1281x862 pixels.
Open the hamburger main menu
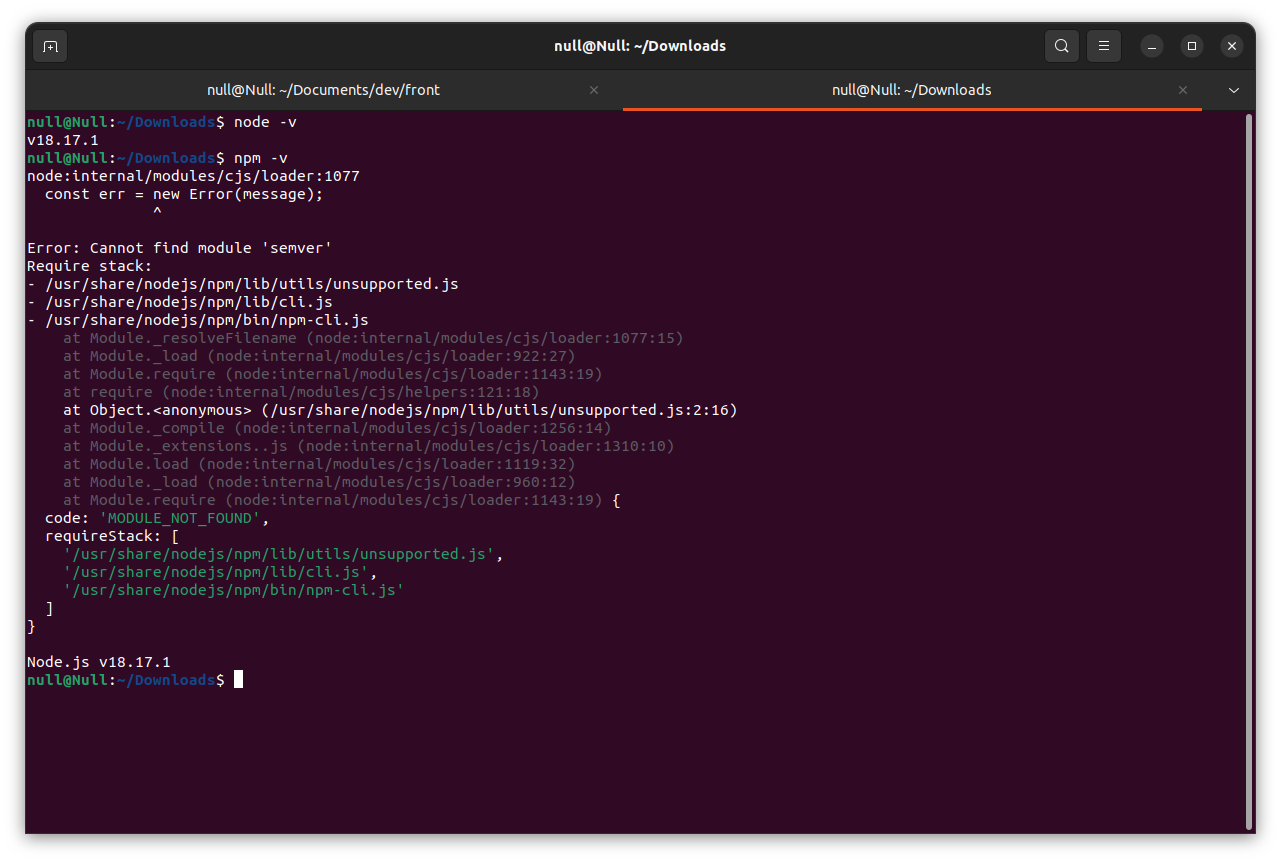pos(1104,46)
